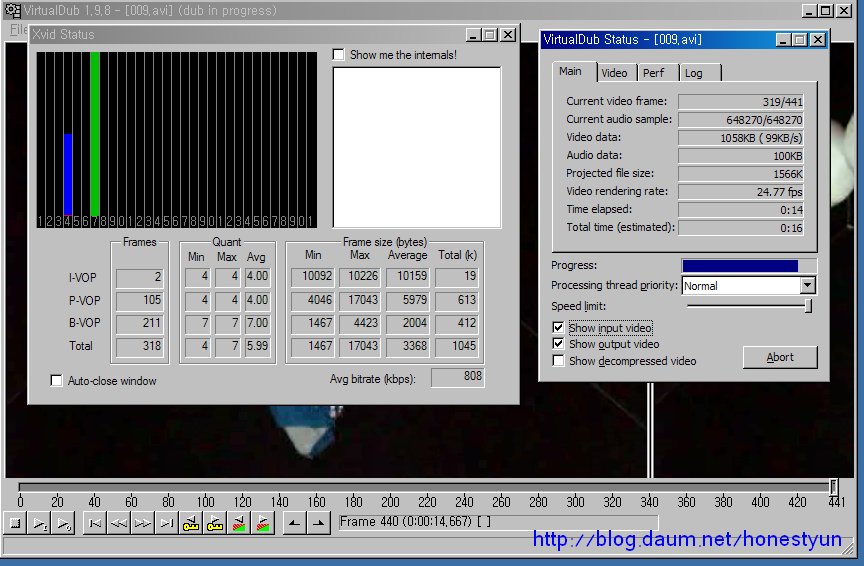Seek to next scene change
864x566 pixels.
coord(263,523)
